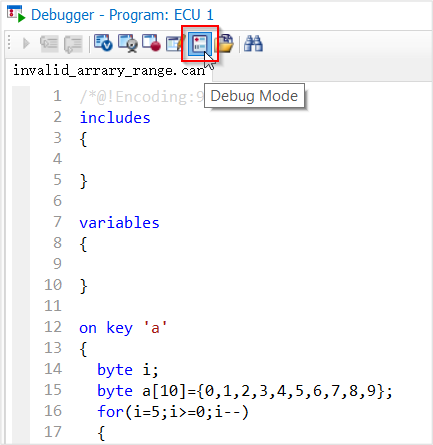Click the toolbar grip handle dots

point(9,43)
